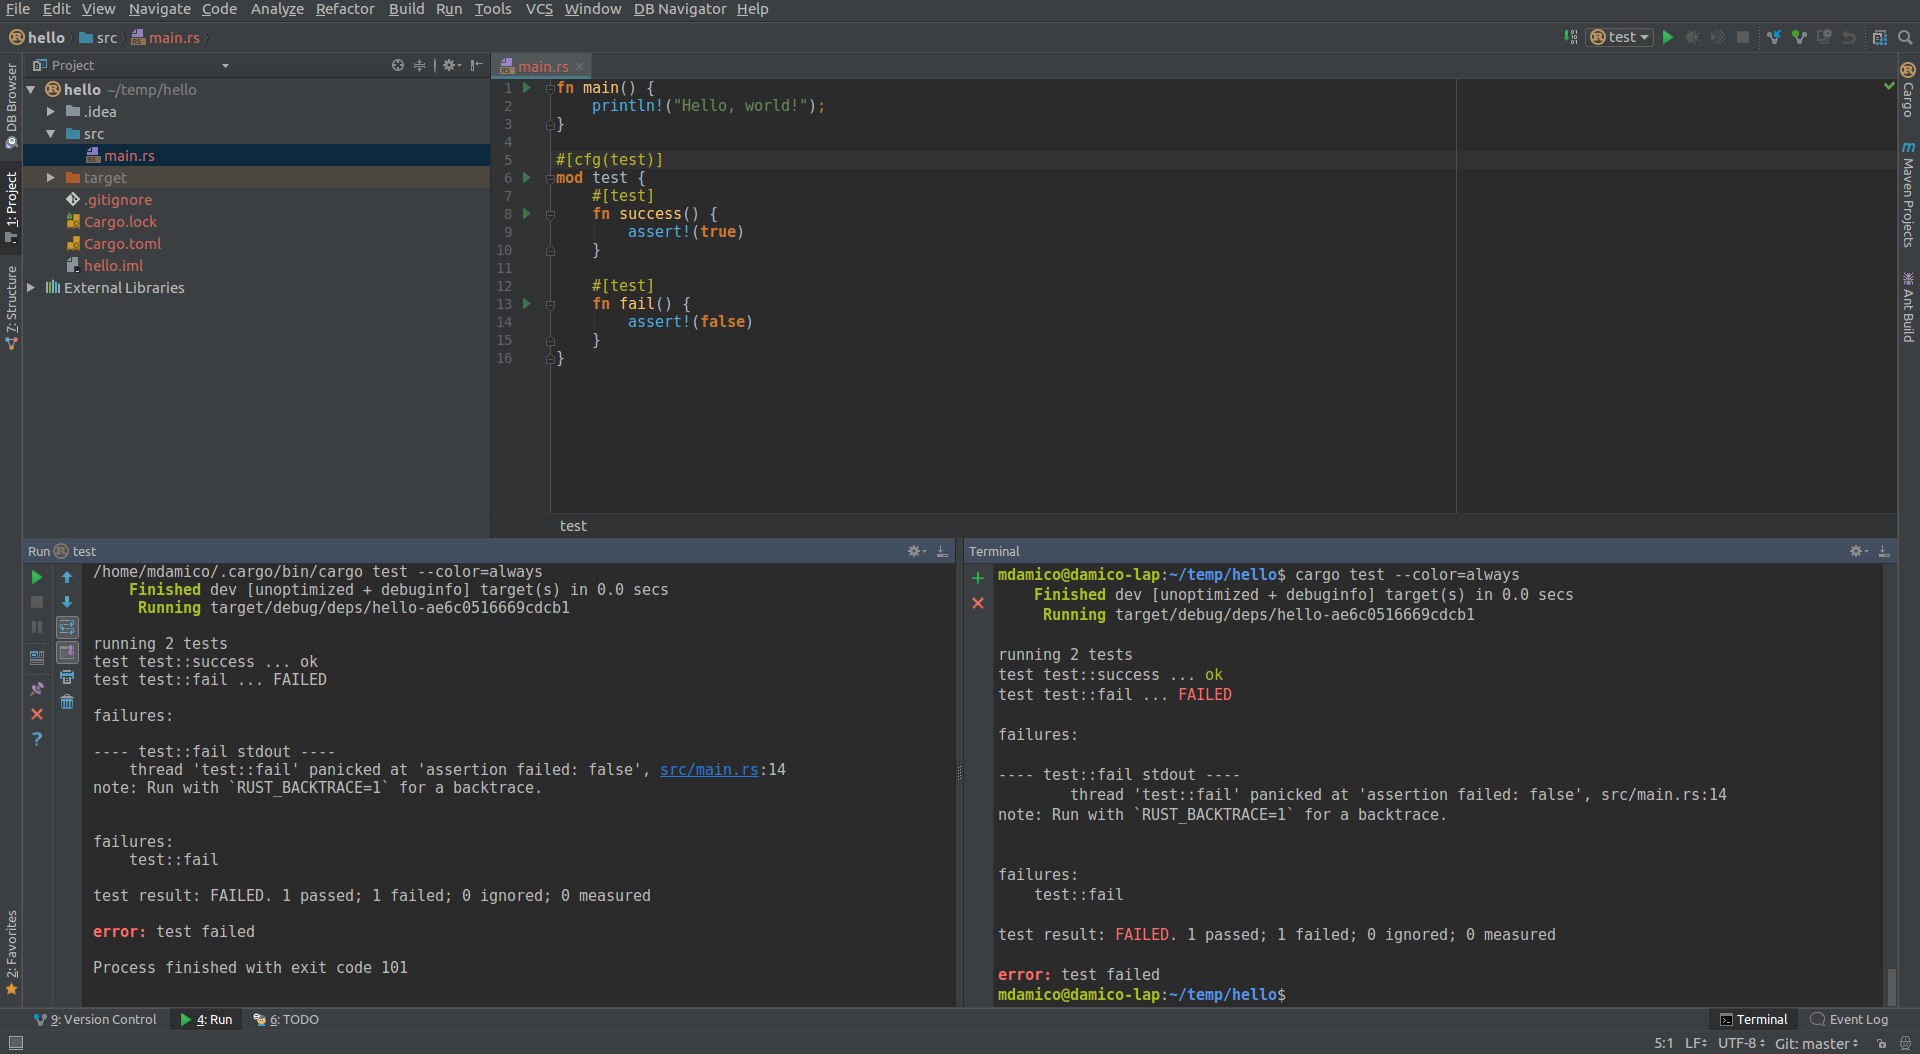Click Scroll from Source icon in Project panel
Viewport: 1920px width, 1054px height.
point(398,65)
